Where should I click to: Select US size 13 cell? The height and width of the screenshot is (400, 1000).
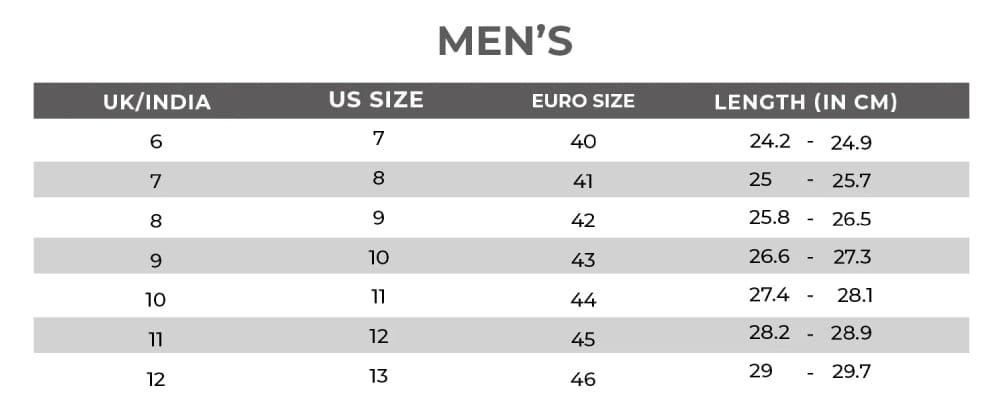pos(378,376)
